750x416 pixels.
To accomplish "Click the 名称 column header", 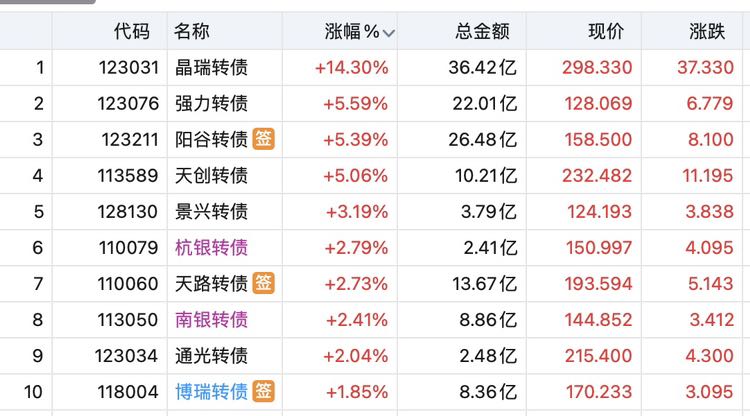I will pos(192,32).
